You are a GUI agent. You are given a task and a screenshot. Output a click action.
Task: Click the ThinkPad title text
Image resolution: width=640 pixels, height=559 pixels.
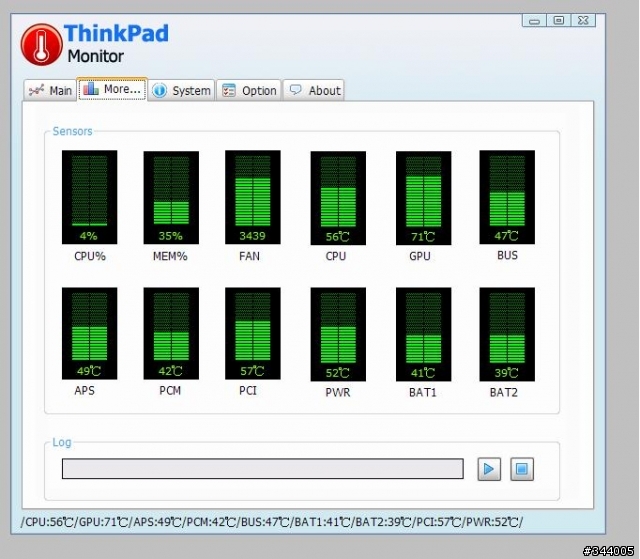coord(116,33)
